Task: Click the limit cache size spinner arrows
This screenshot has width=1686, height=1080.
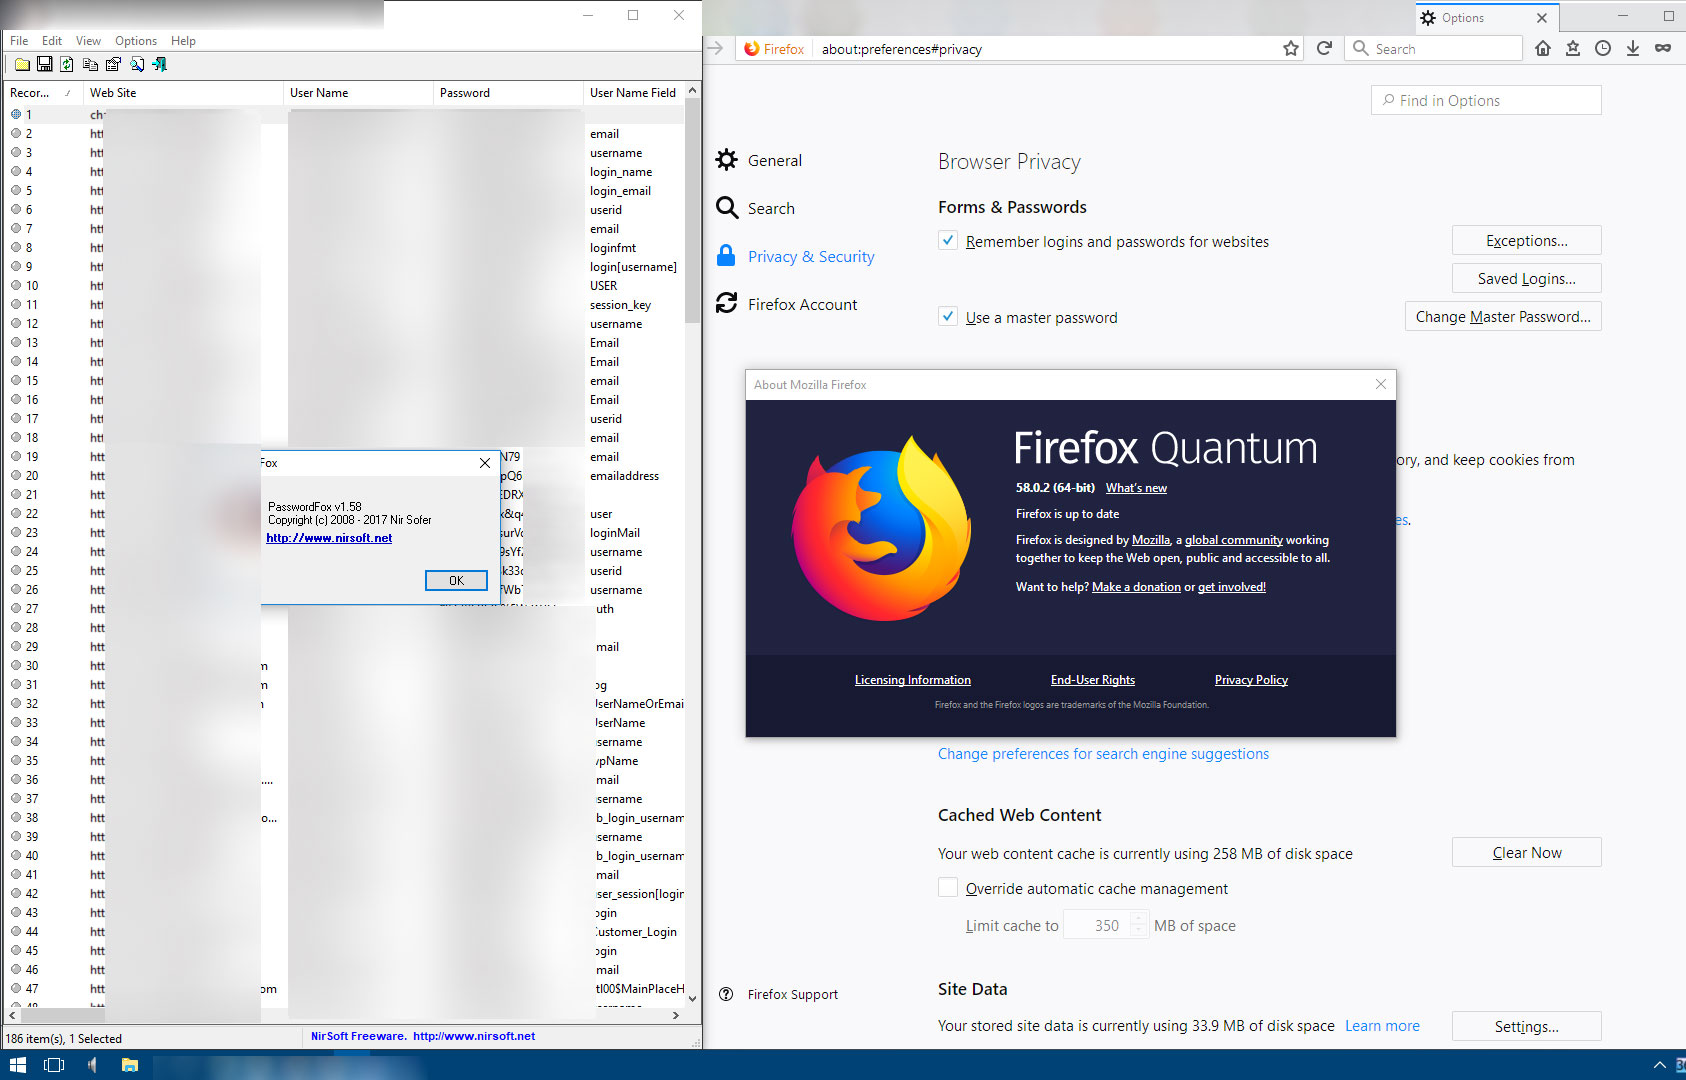Action: click(1139, 925)
